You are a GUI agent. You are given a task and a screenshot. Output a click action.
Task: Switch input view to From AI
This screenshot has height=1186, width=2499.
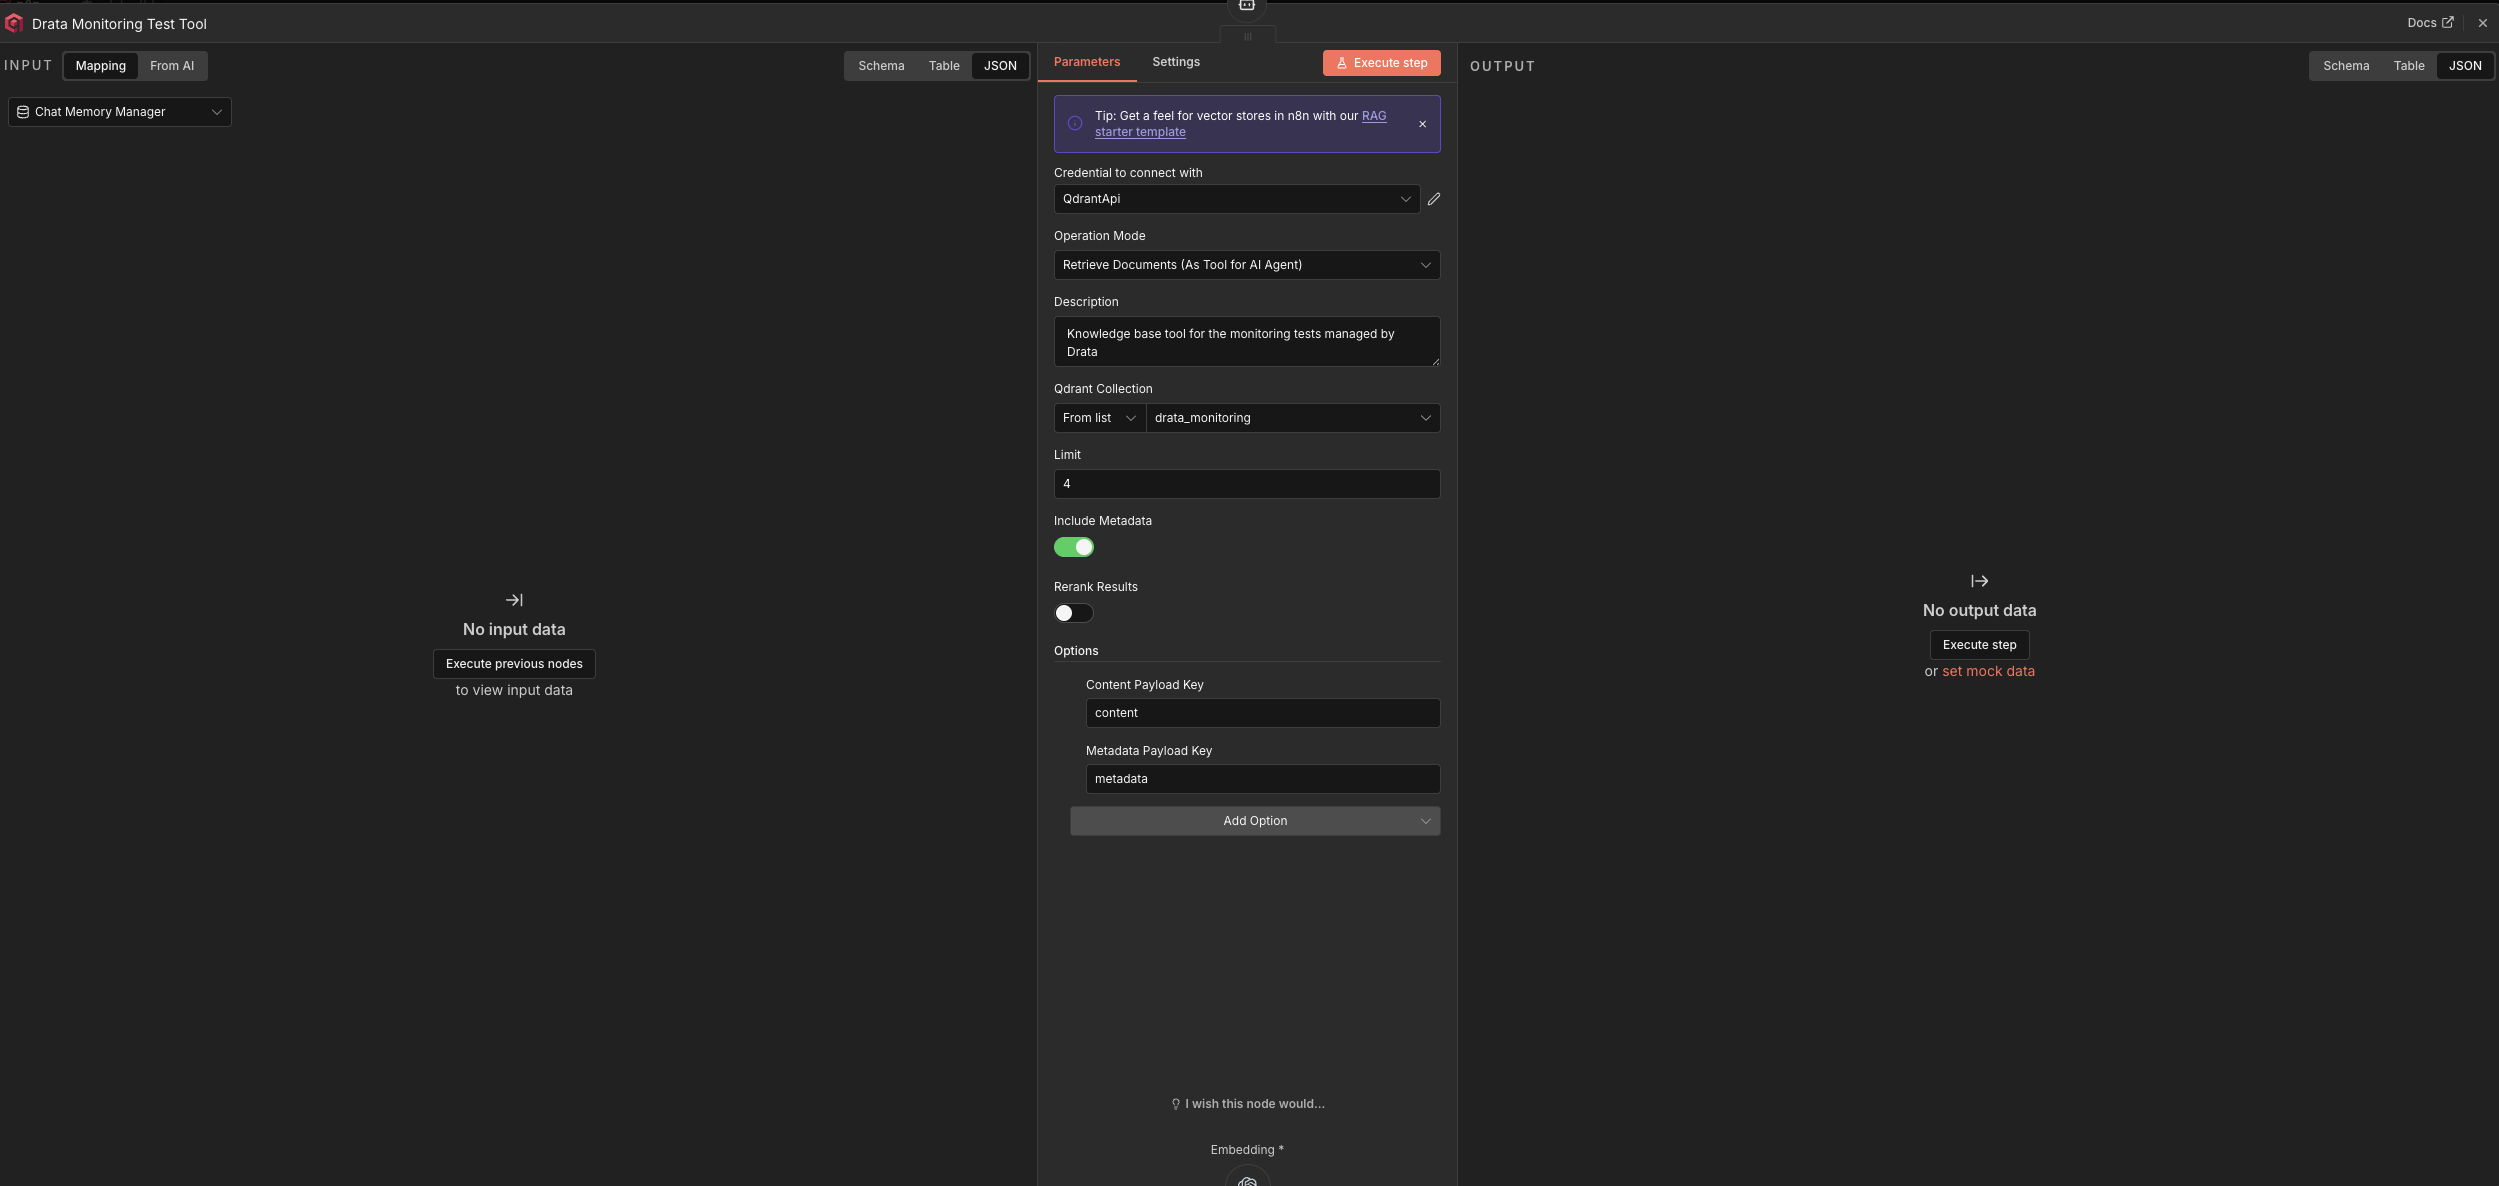tap(172, 66)
